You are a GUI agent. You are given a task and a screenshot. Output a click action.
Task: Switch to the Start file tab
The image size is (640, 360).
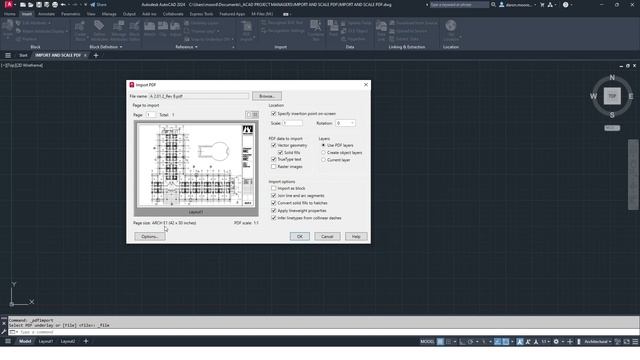pyautogui.click(x=23, y=55)
